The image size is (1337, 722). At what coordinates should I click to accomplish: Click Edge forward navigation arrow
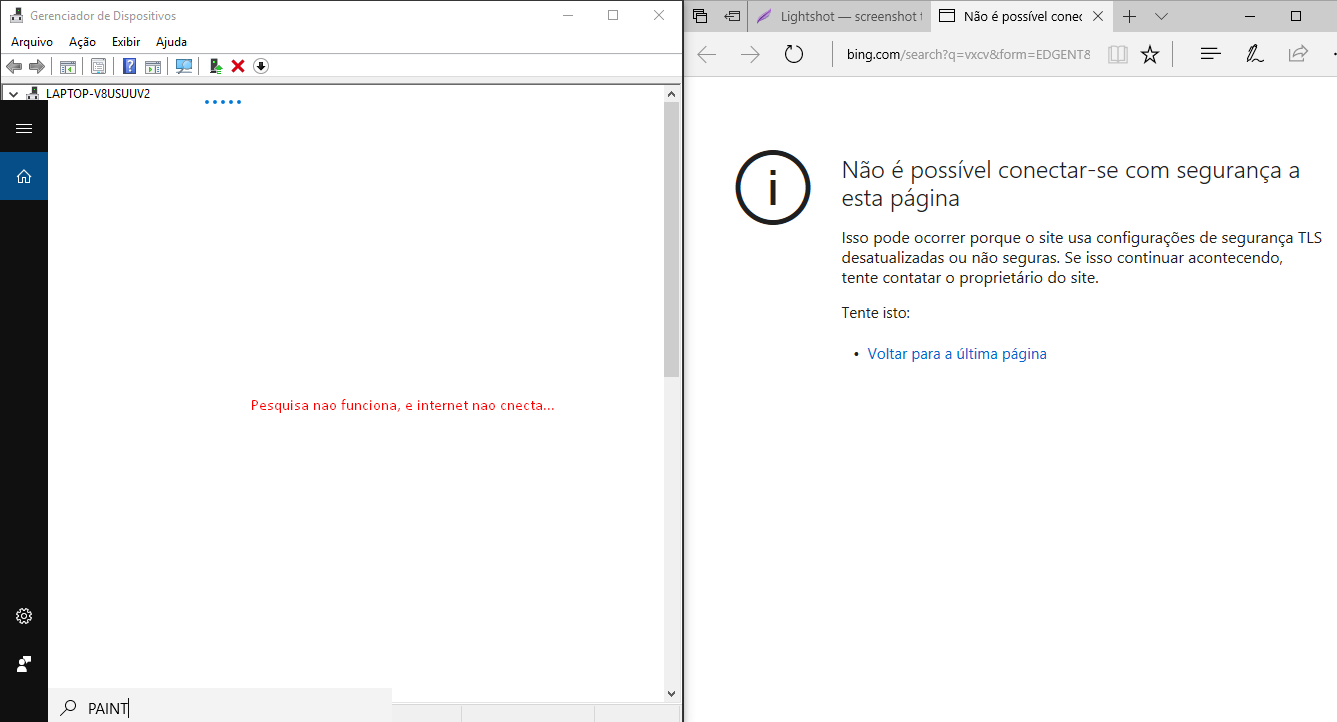tap(750, 54)
